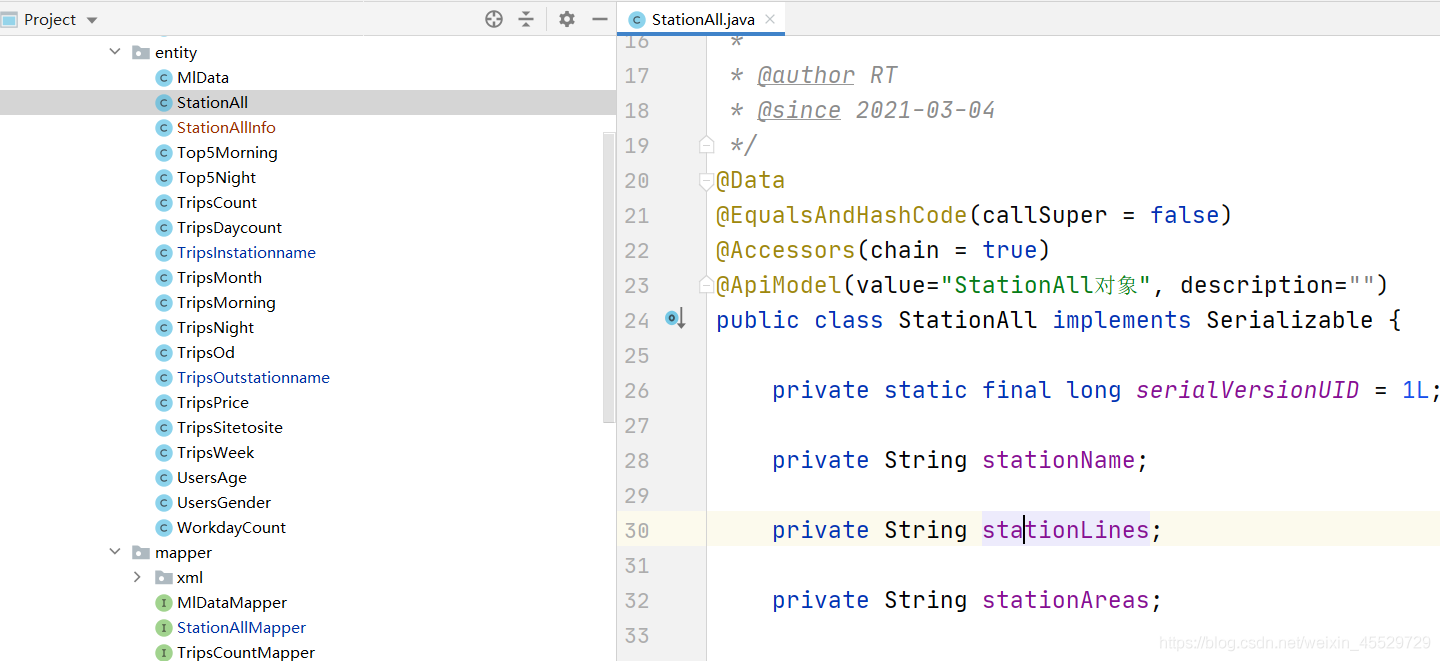Fold the annotations block at line 20
Screen dimensions: 1440x661
(x=707, y=180)
